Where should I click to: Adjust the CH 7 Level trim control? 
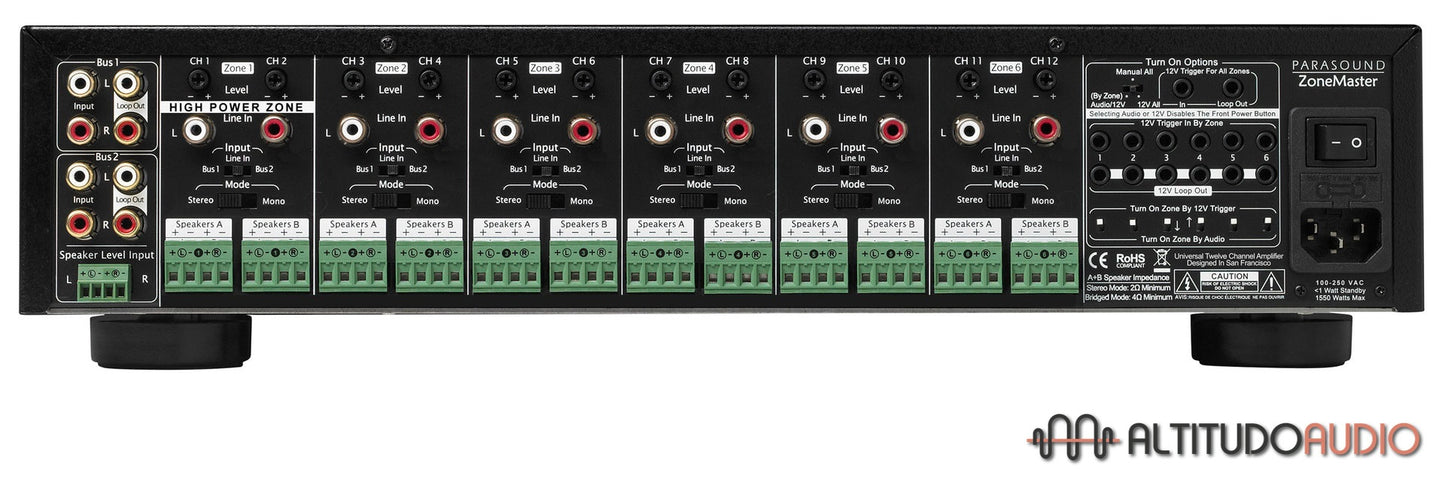pyautogui.click(x=661, y=82)
